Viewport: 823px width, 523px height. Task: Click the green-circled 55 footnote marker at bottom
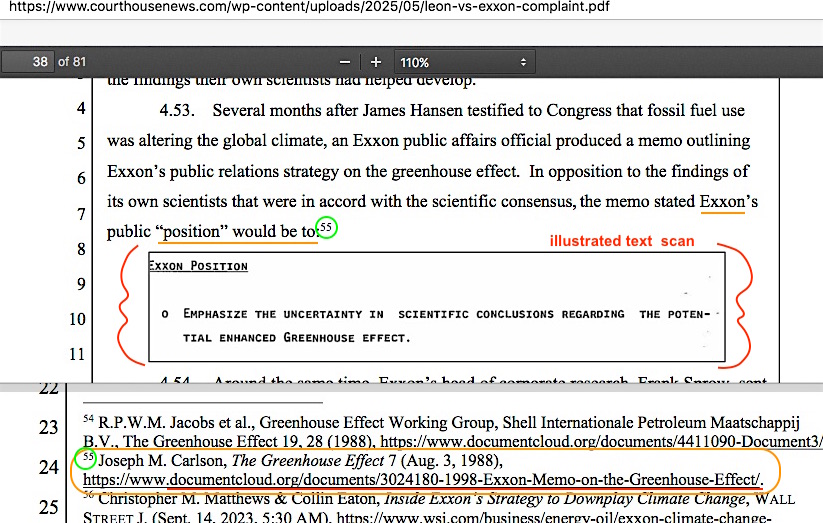[87, 459]
